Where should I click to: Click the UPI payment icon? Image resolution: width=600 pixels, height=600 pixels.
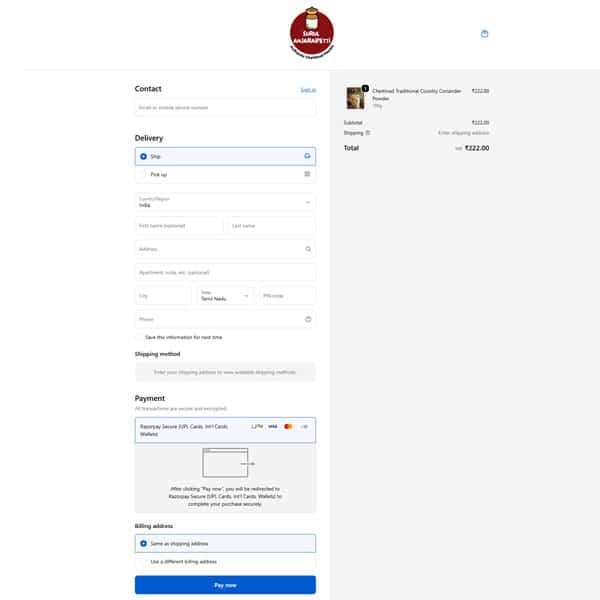coord(256,426)
